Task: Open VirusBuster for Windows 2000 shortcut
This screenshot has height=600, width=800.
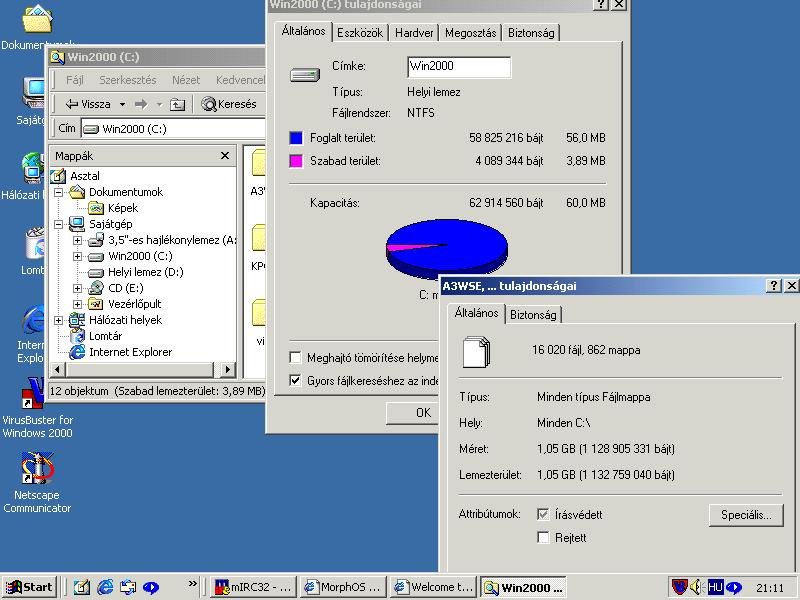Action: pyautogui.click(x=37, y=393)
